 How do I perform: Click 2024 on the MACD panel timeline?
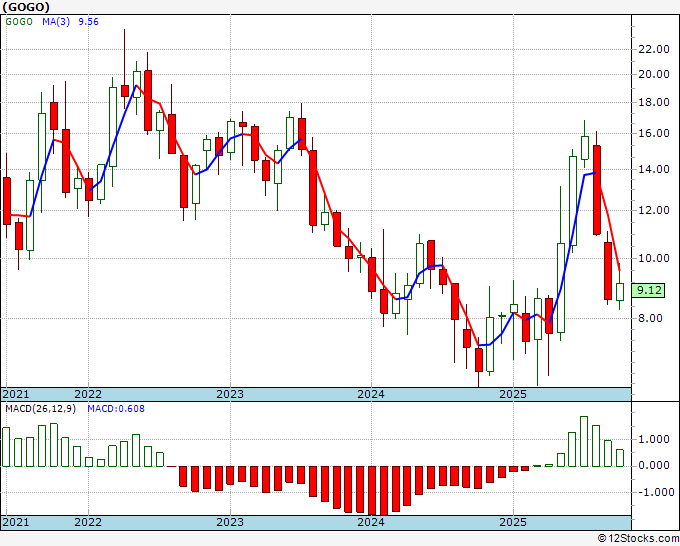(371, 522)
